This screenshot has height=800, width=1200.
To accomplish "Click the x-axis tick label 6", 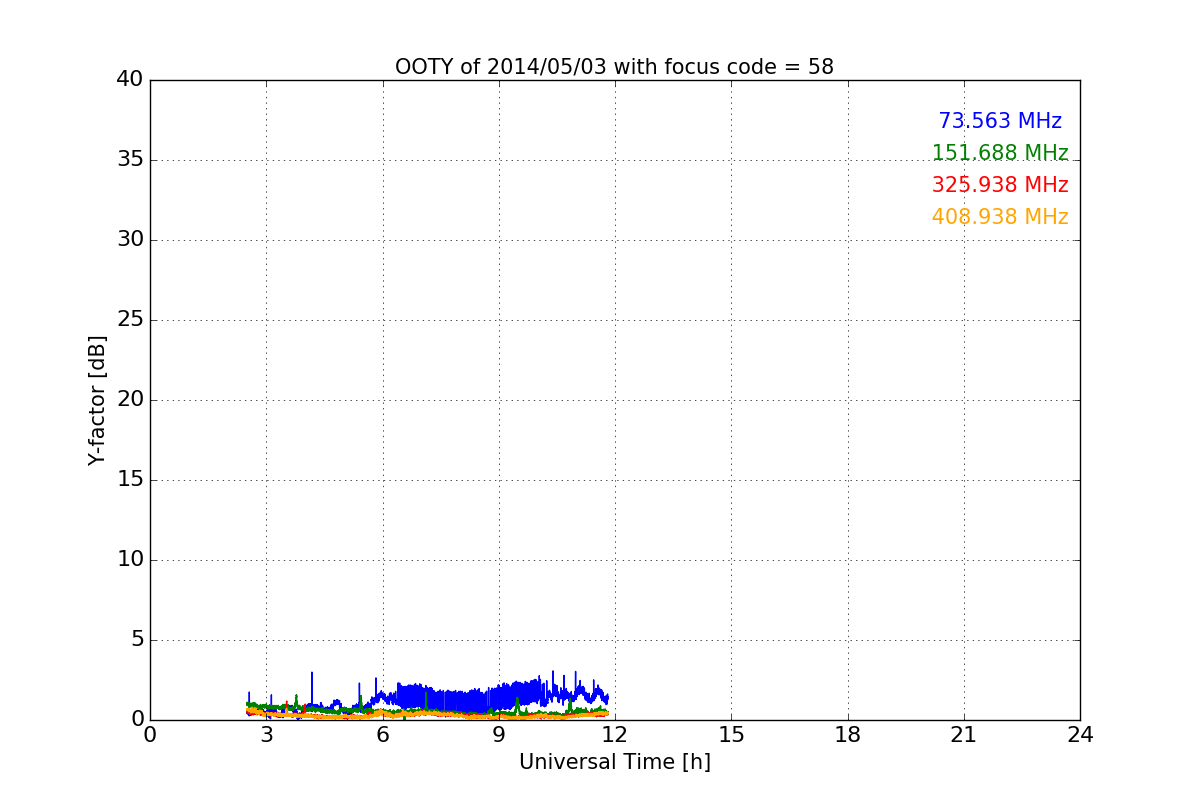I will click(383, 735).
